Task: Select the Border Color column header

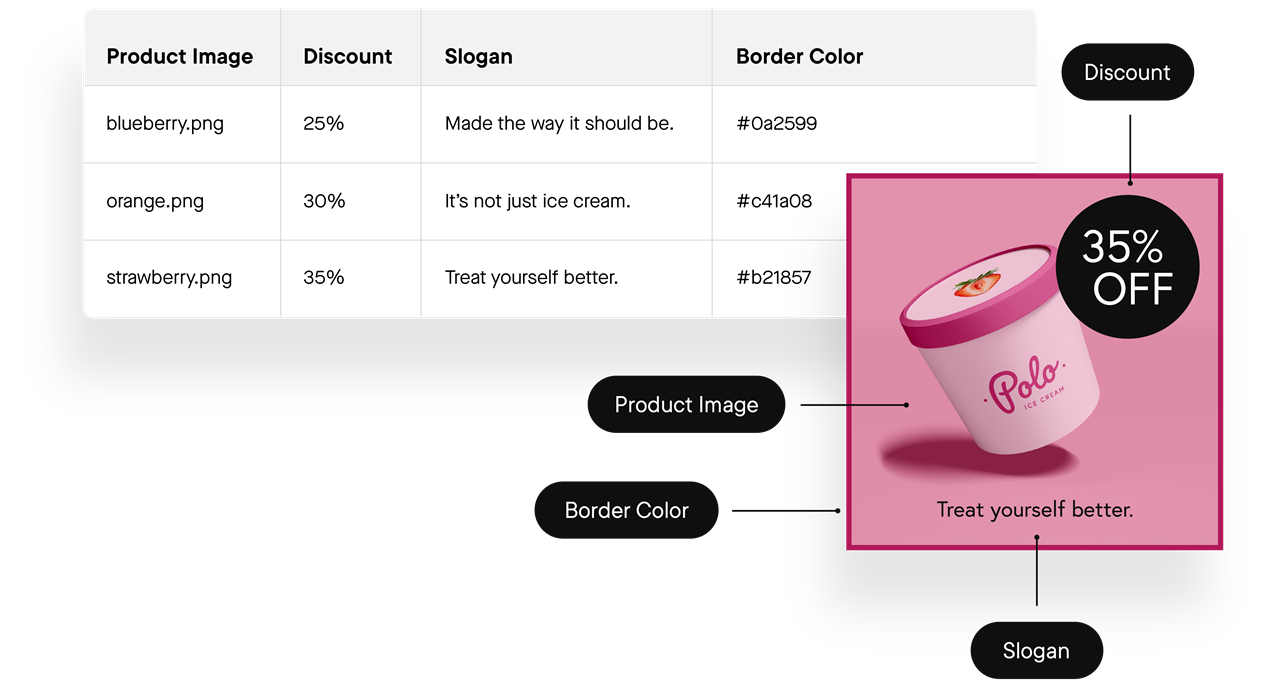Action: coord(874,48)
